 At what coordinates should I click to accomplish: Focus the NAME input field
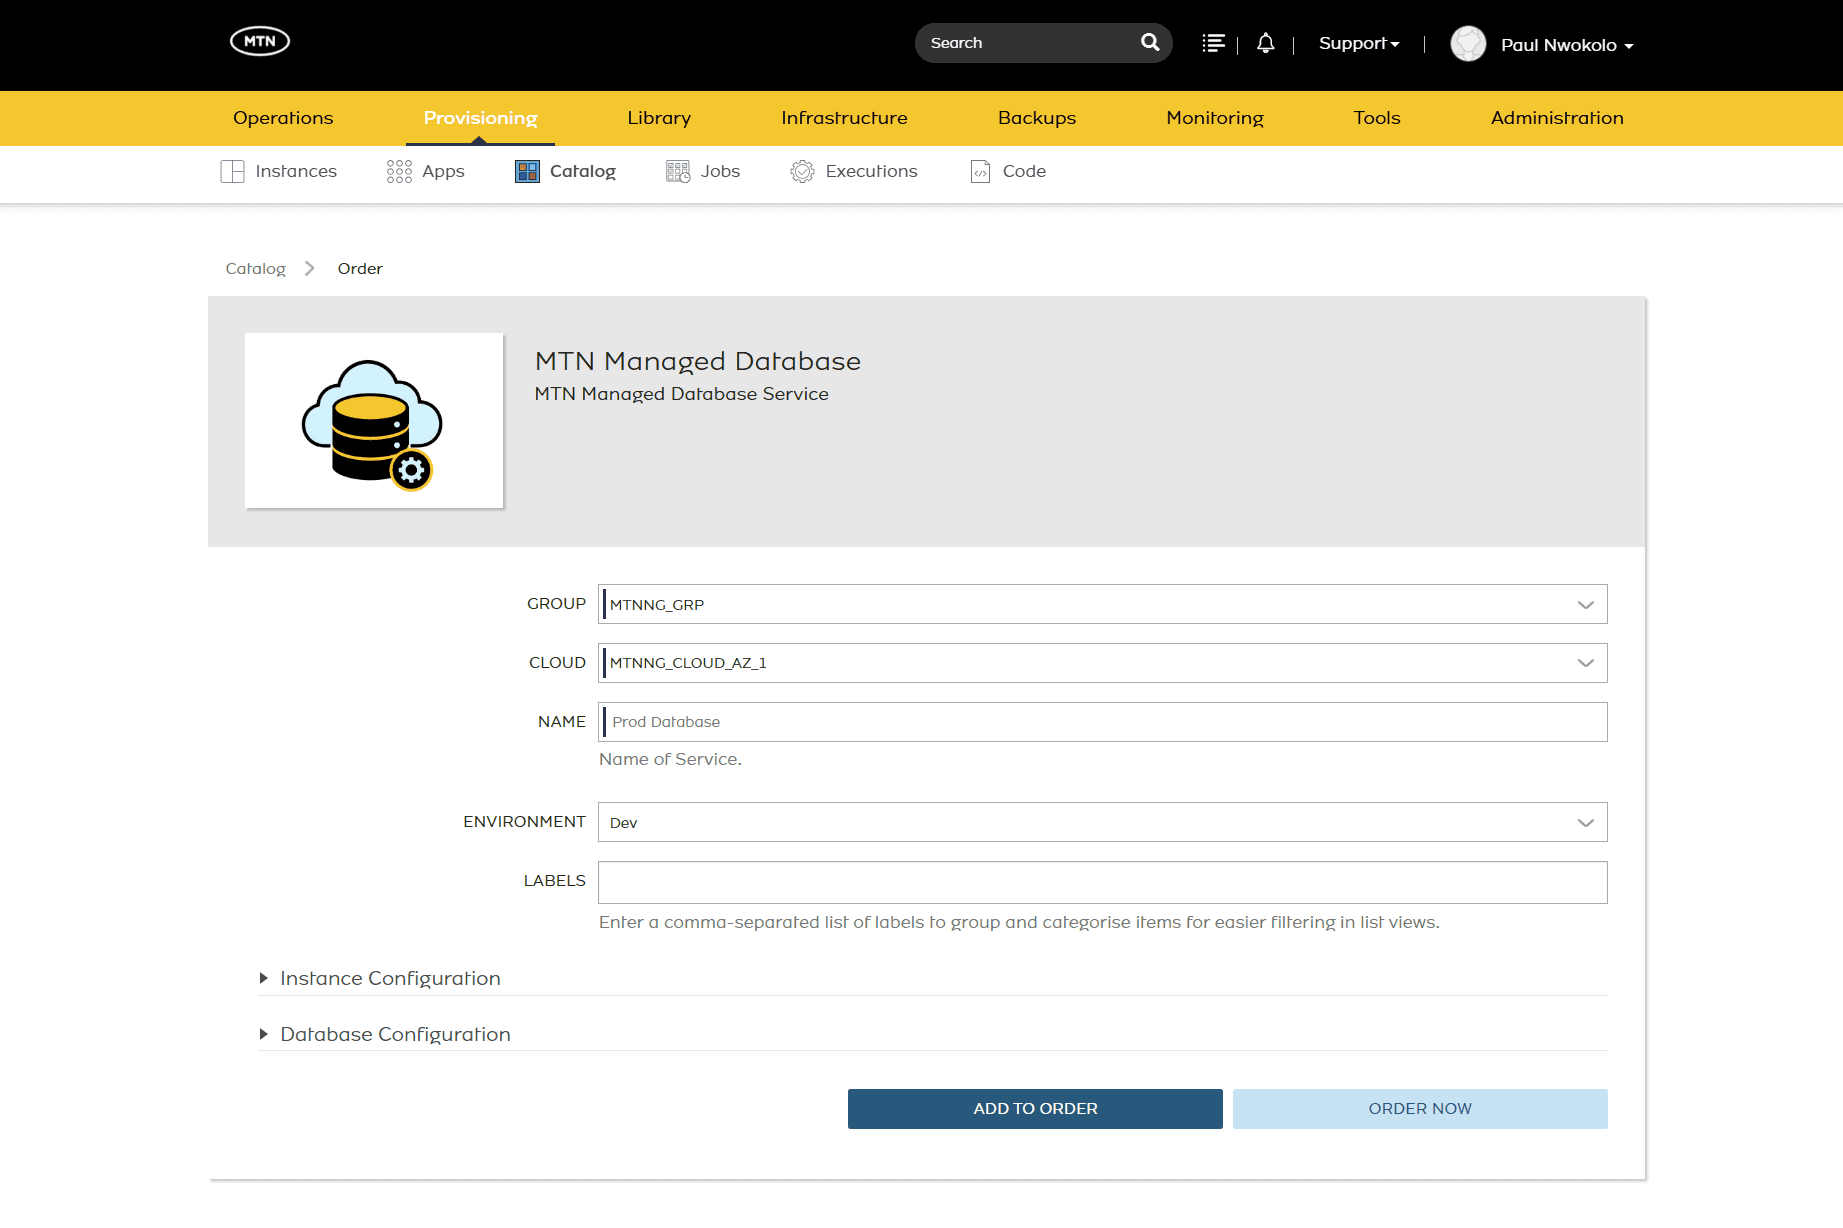click(x=1102, y=722)
